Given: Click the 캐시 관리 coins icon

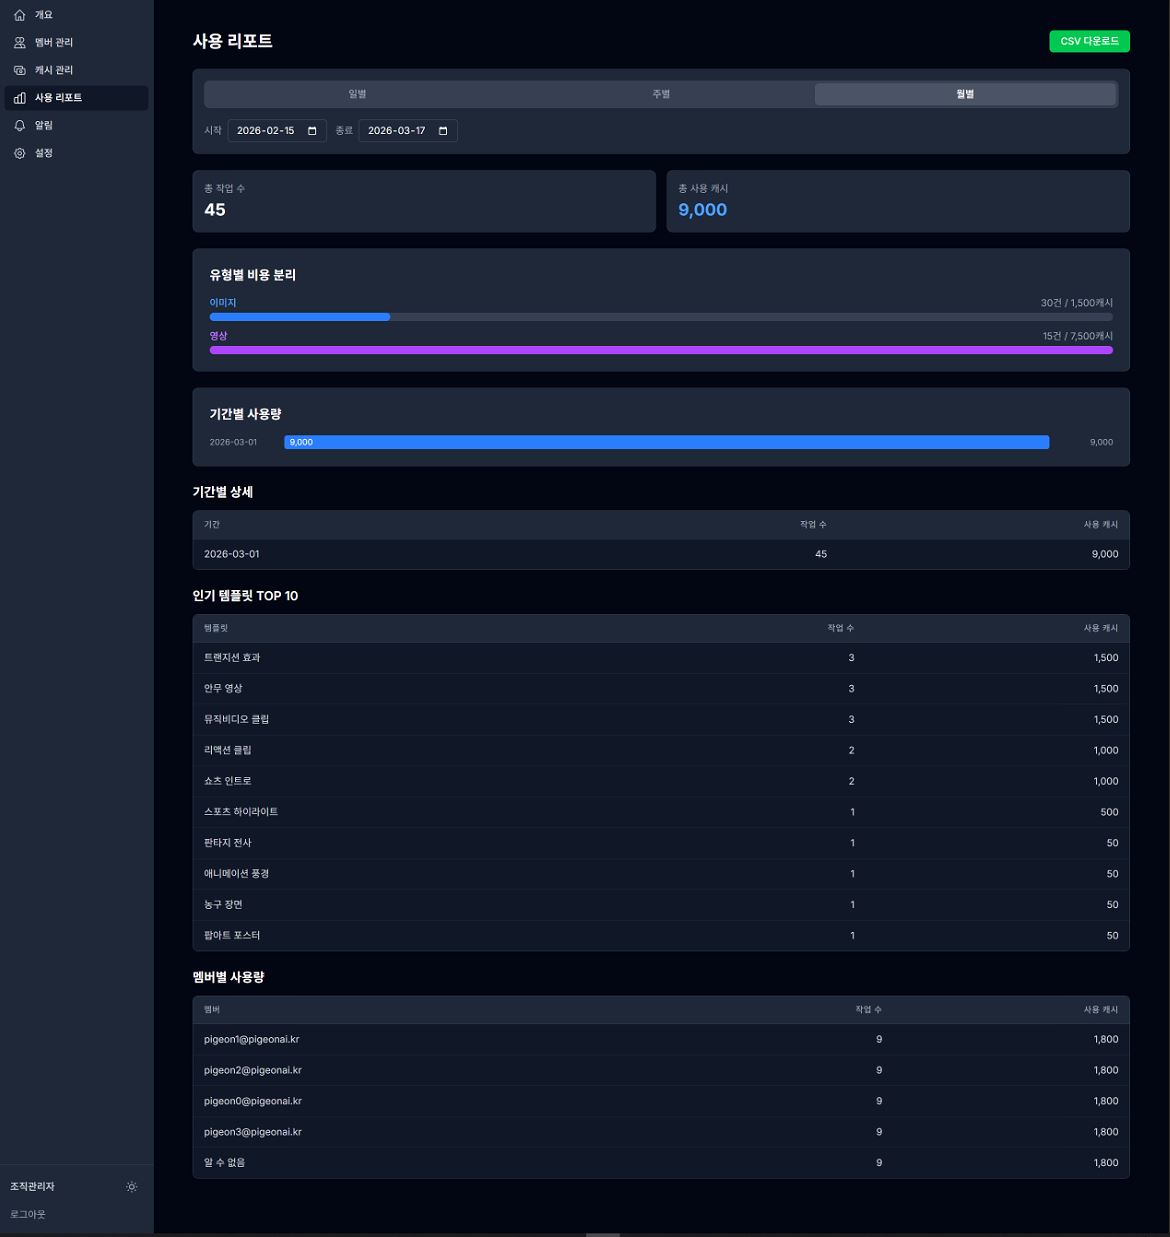Looking at the screenshot, I should [19, 70].
